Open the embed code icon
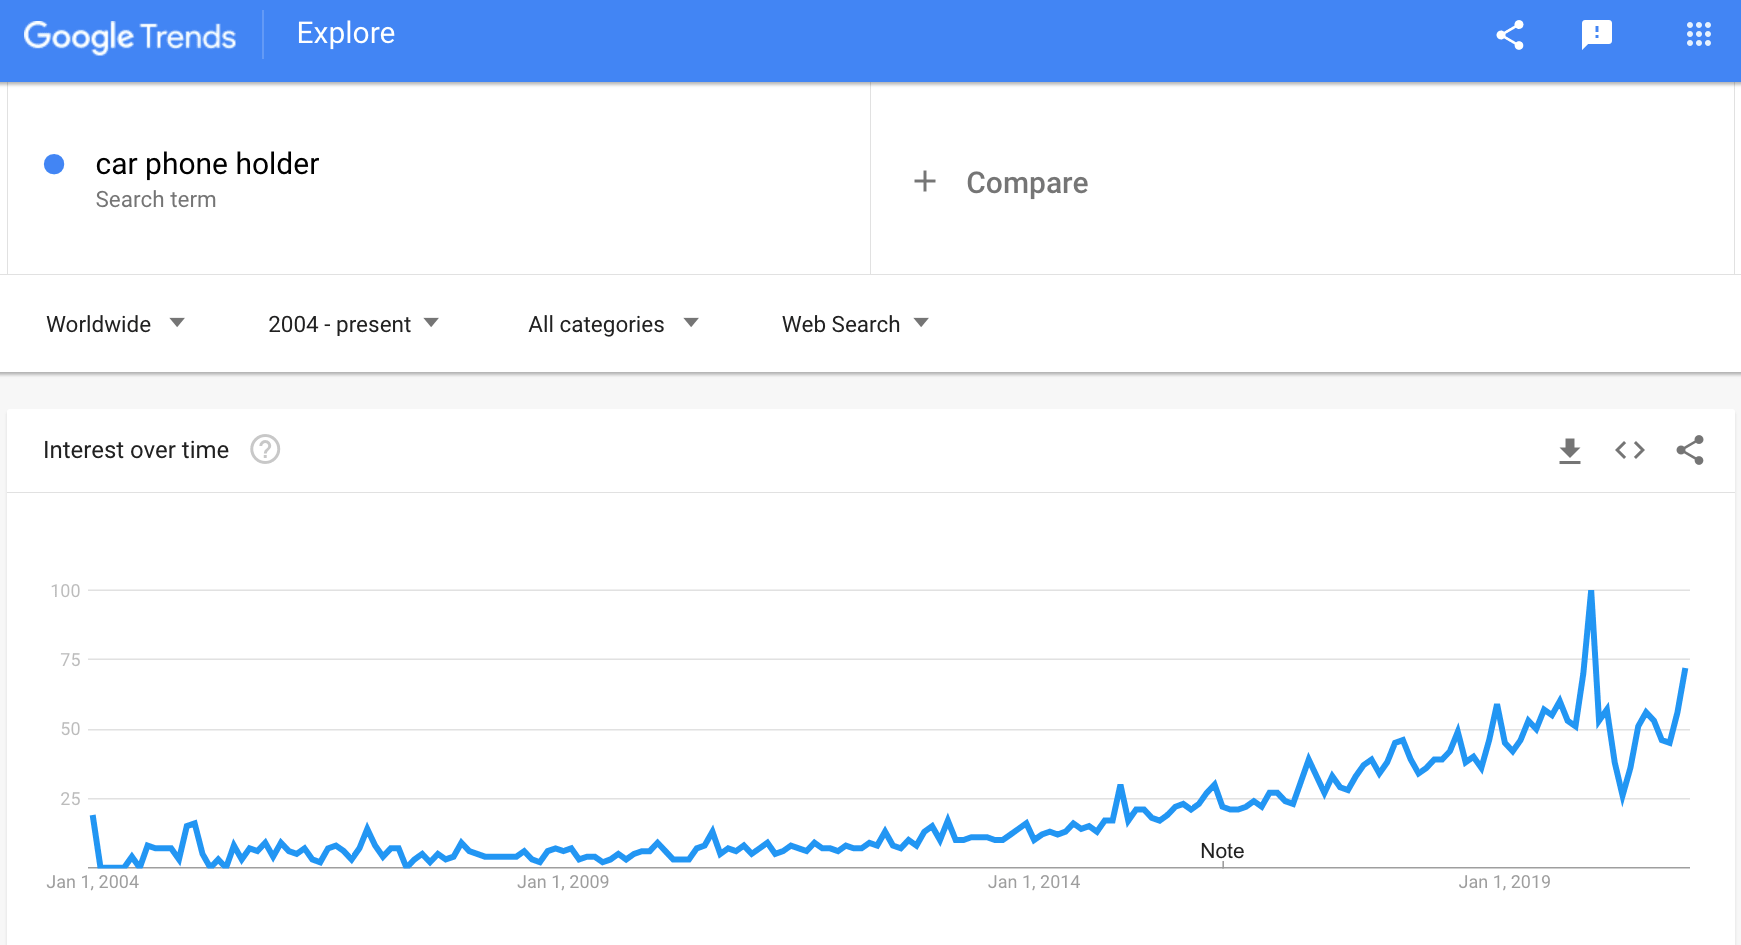This screenshot has width=1741, height=945. [1630, 450]
